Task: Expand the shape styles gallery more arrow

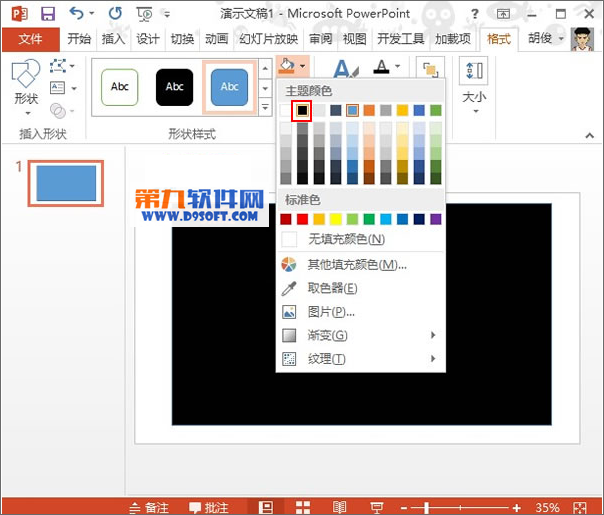Action: pos(266,108)
